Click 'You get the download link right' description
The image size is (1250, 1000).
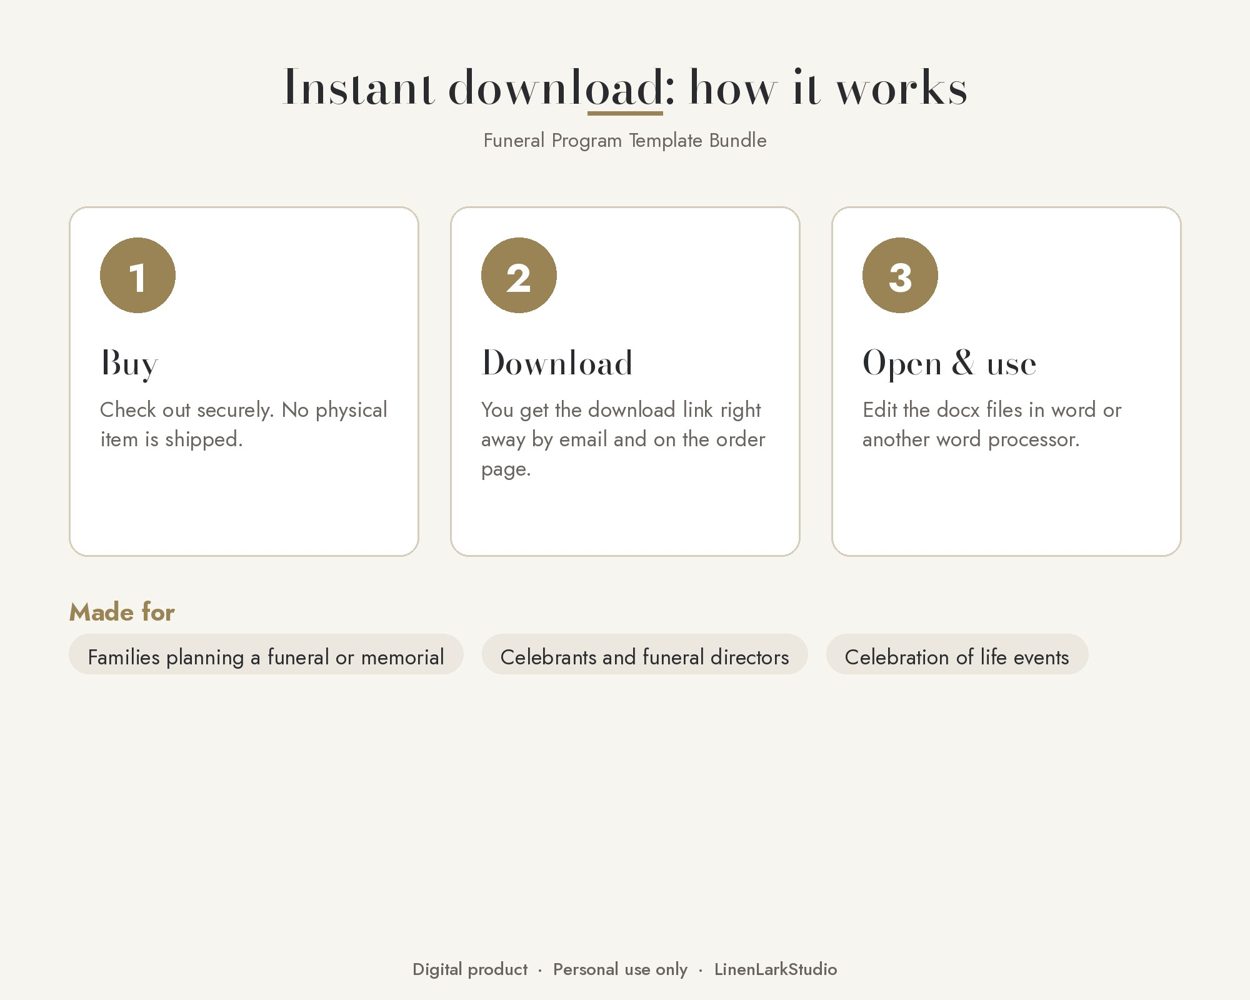(623, 439)
